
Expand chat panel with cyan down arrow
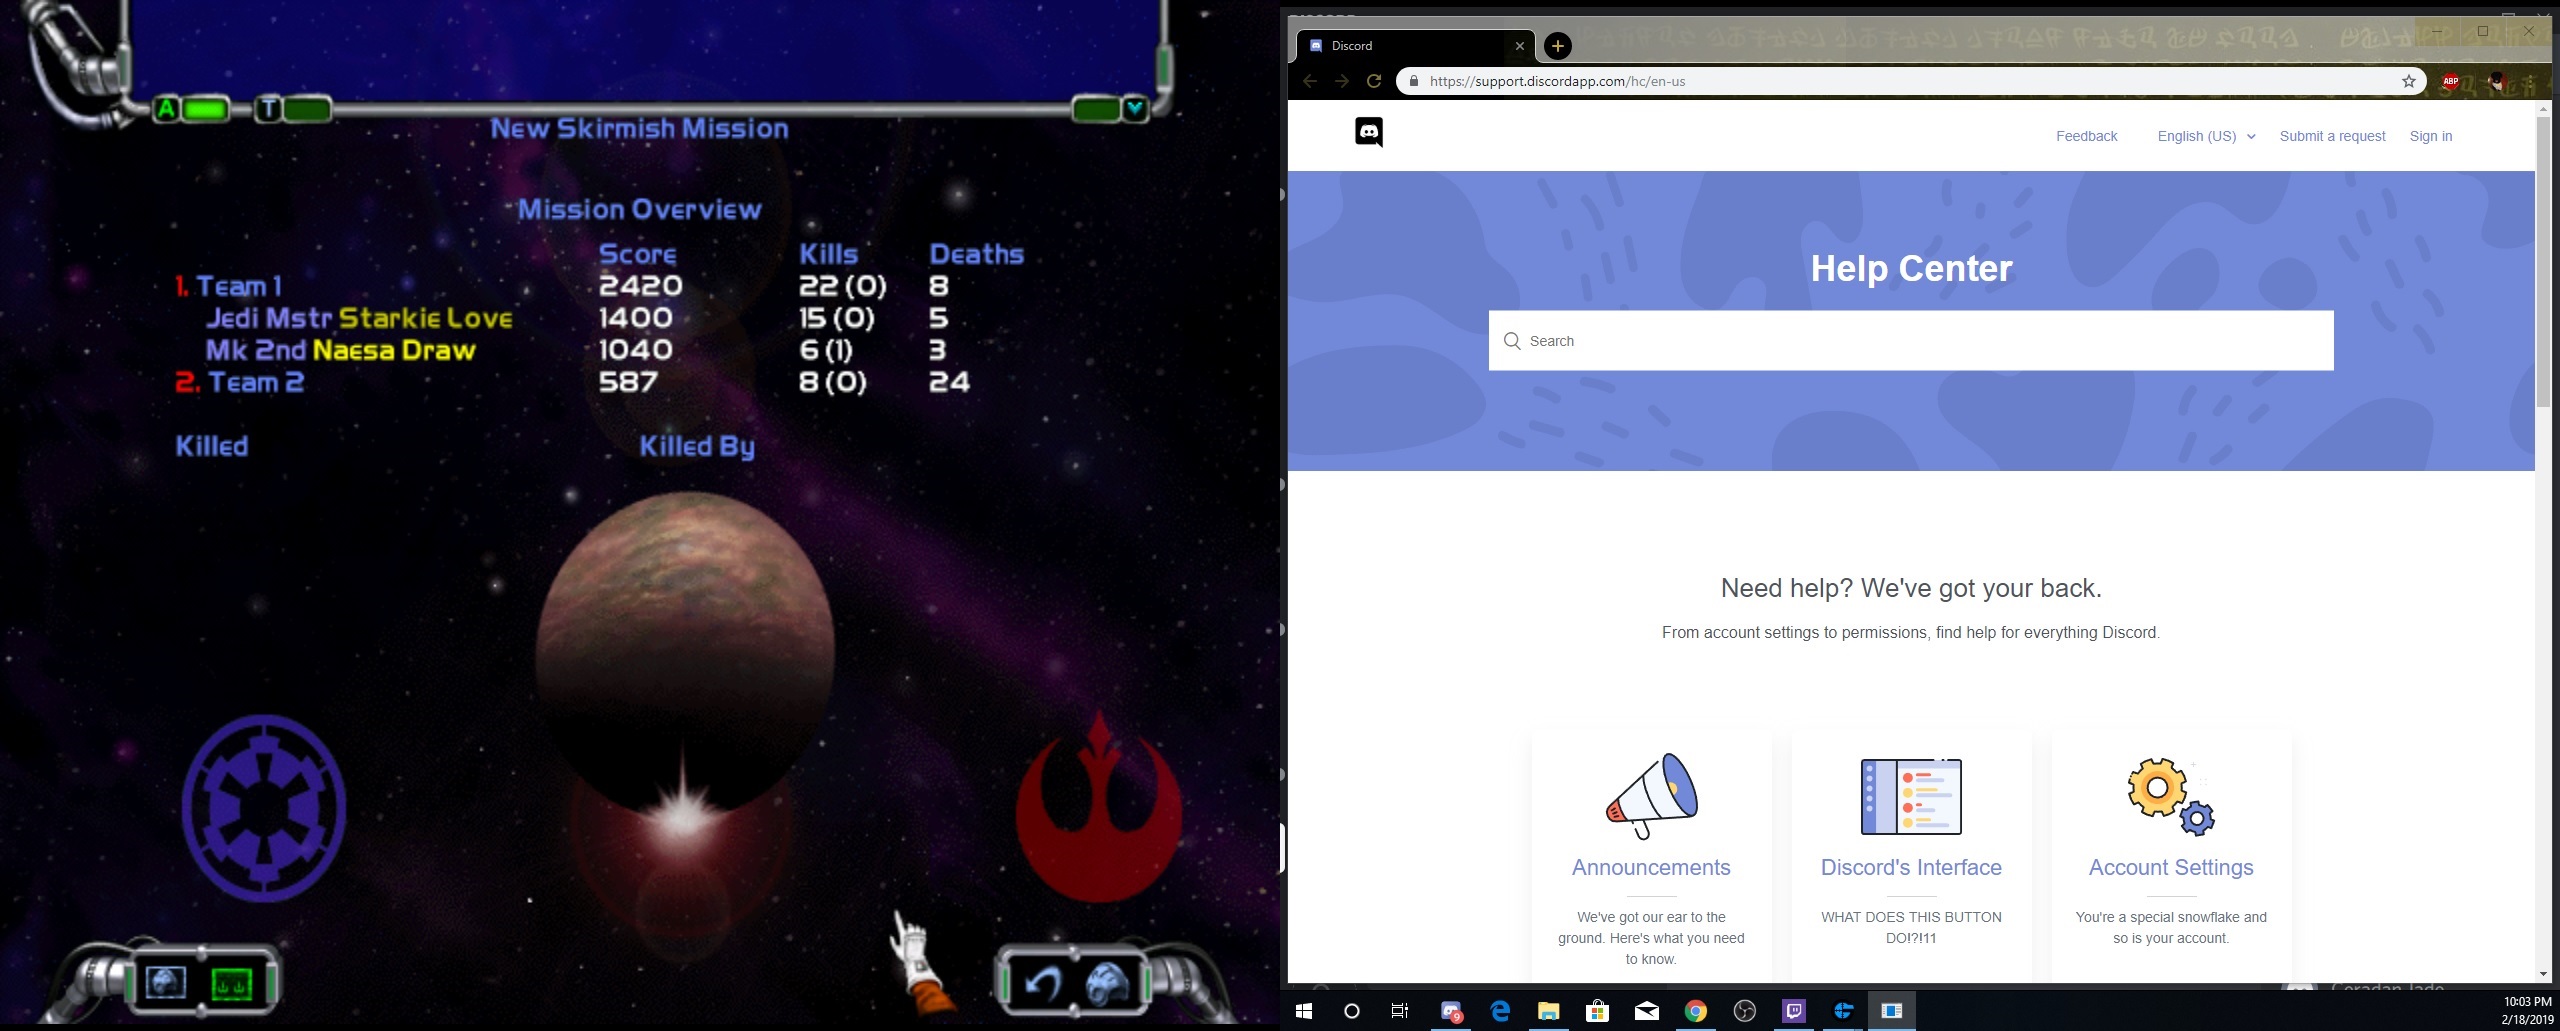coord(1134,108)
